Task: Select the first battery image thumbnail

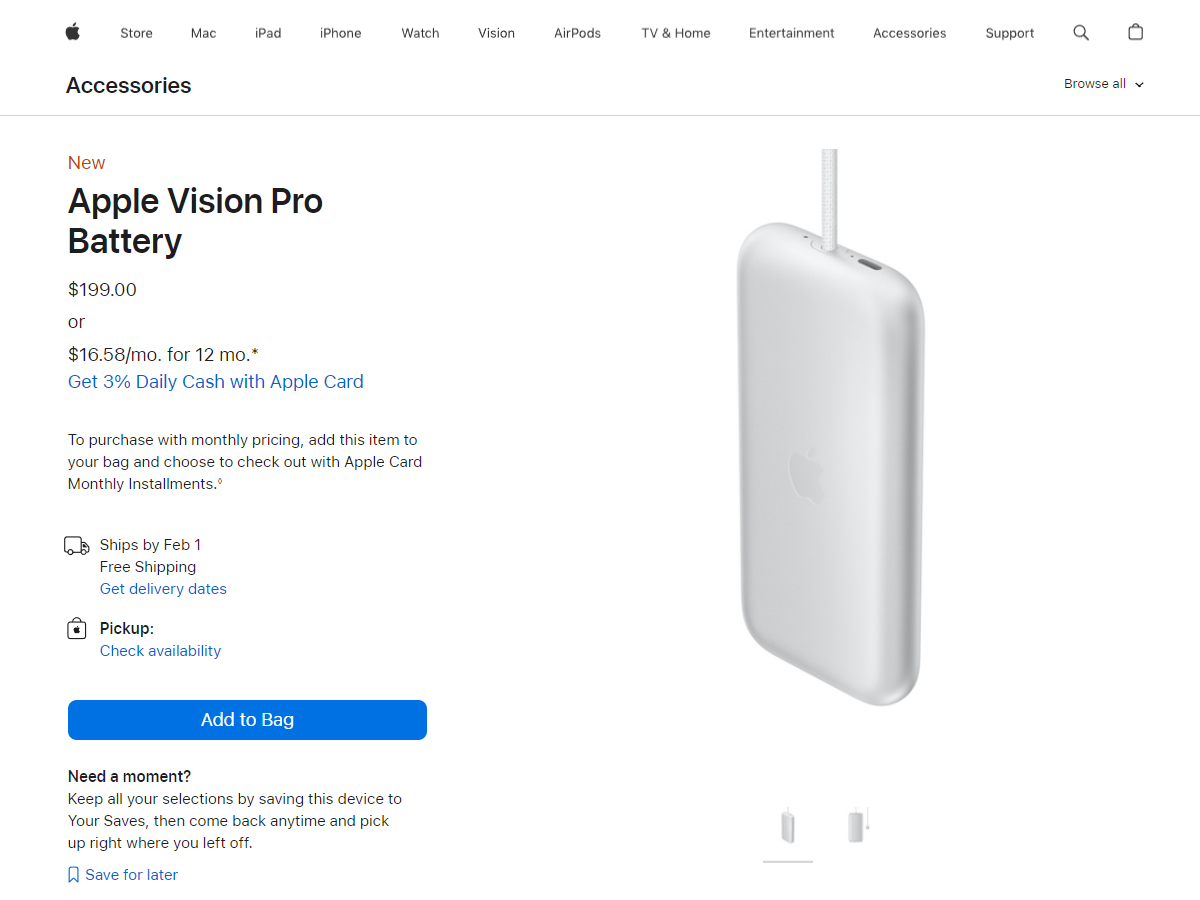Action: click(x=787, y=825)
